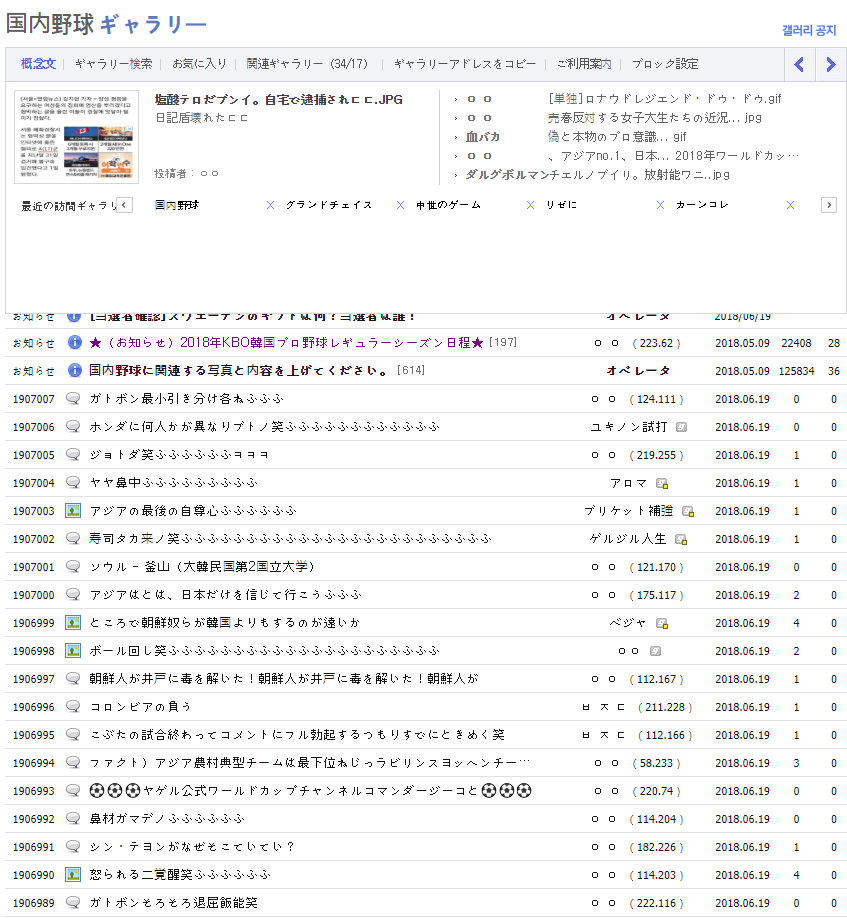
Task: Switch to the 概念文 tab
Action: (37, 64)
